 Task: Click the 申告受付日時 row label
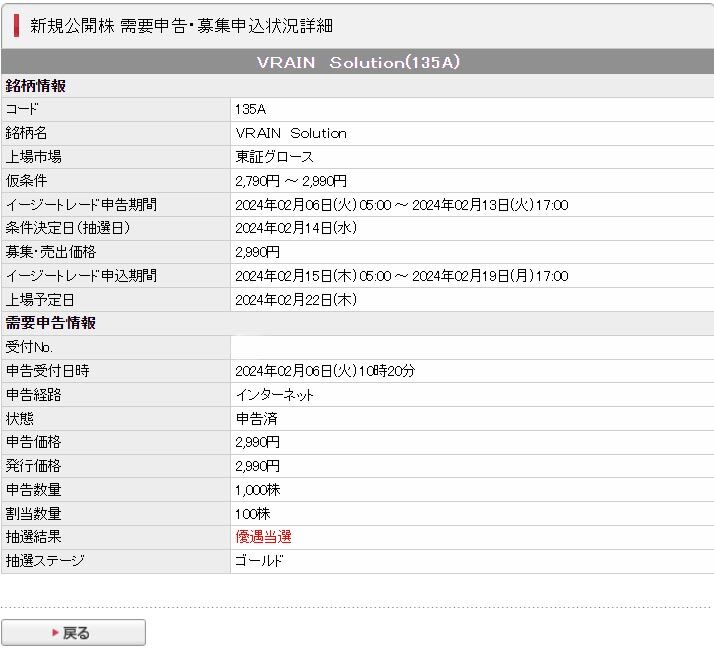pos(47,371)
